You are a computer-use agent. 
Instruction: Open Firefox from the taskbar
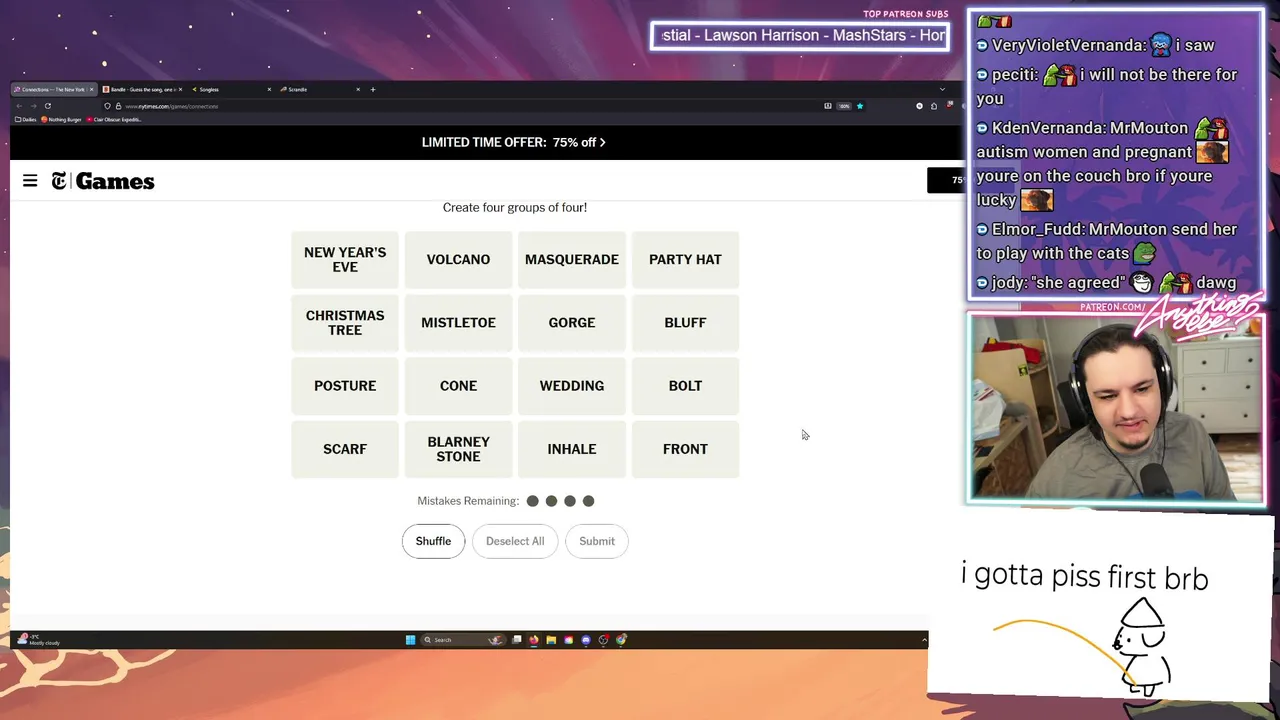534,640
